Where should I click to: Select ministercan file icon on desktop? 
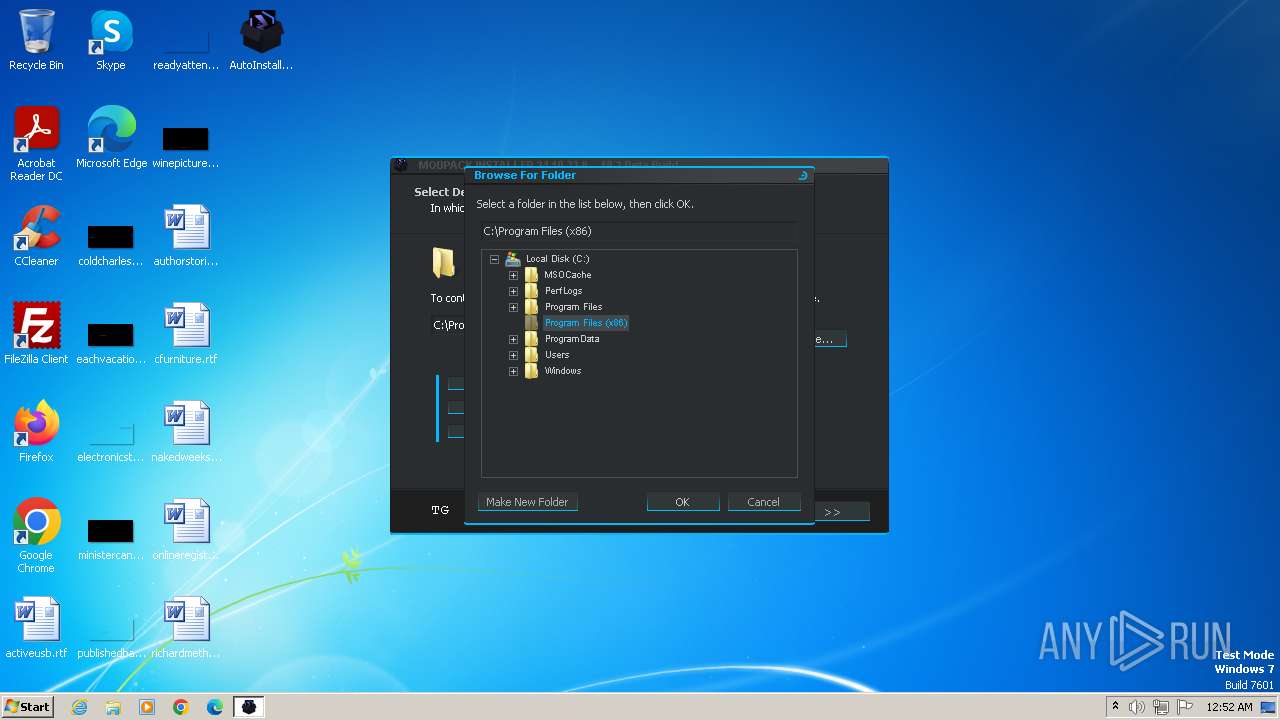click(x=110, y=537)
